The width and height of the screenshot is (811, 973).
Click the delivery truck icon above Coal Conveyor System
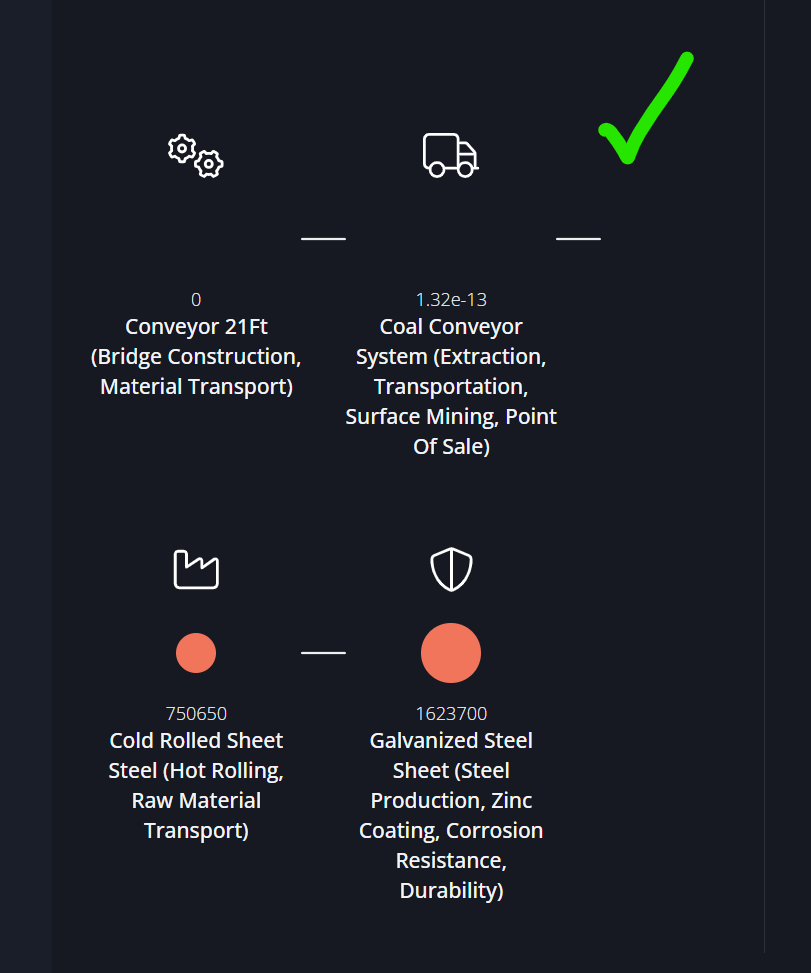pos(450,155)
